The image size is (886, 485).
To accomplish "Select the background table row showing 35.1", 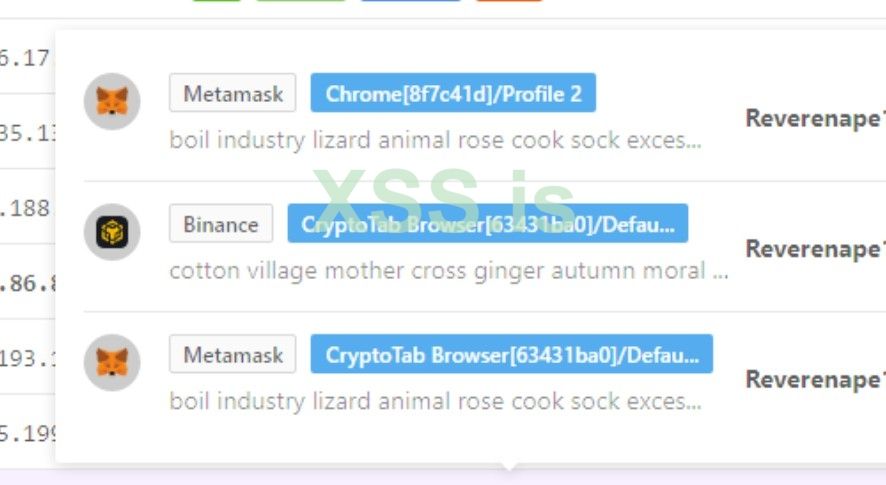I will point(27,133).
